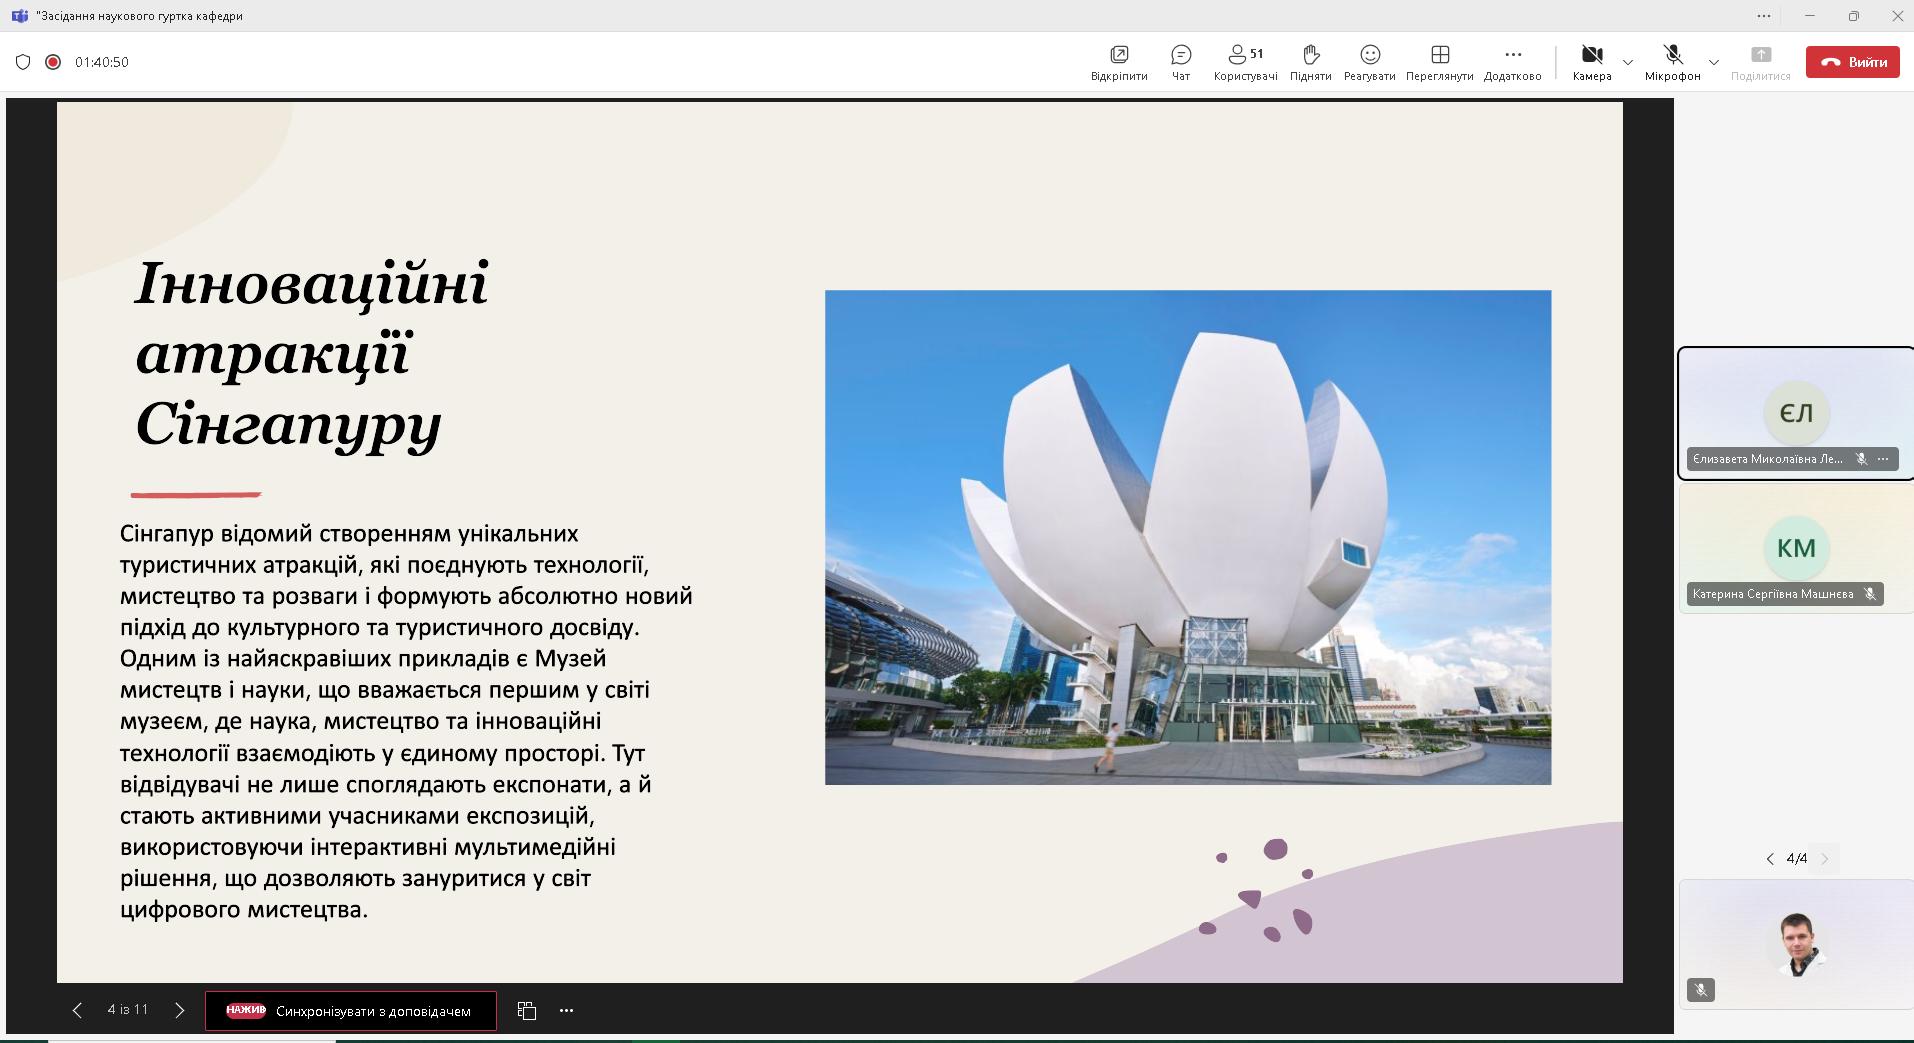Turn on the Камера
Image resolution: width=1914 pixels, height=1043 pixels.
coord(1592,62)
